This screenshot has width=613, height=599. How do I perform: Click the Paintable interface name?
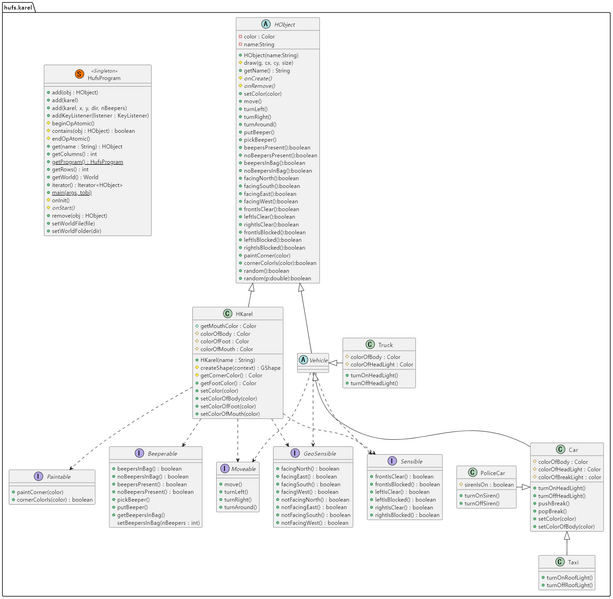click(59, 477)
